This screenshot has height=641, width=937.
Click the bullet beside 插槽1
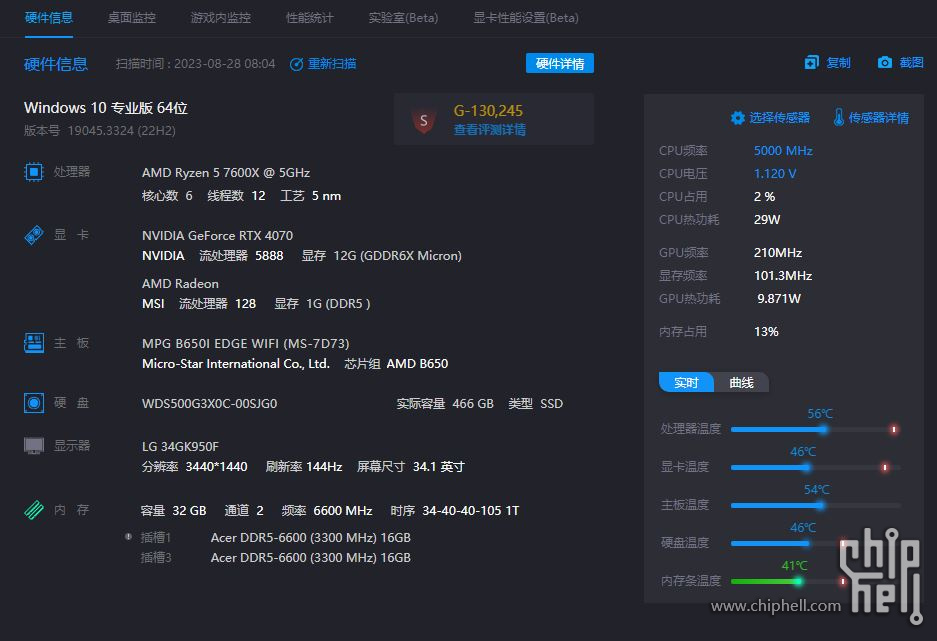(128, 536)
